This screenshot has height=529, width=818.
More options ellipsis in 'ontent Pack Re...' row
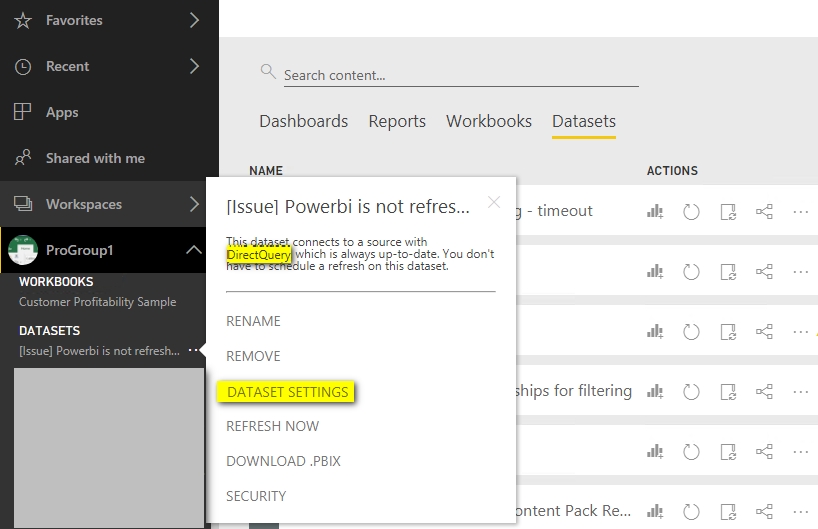tap(800, 512)
